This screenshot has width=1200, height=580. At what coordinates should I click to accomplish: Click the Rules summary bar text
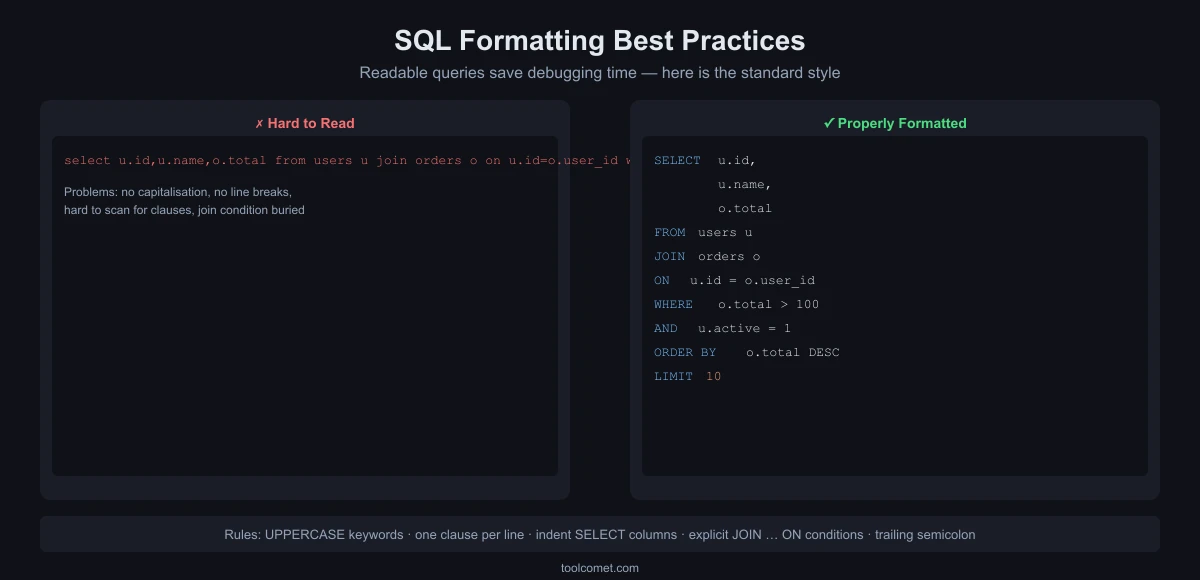[x=600, y=534]
